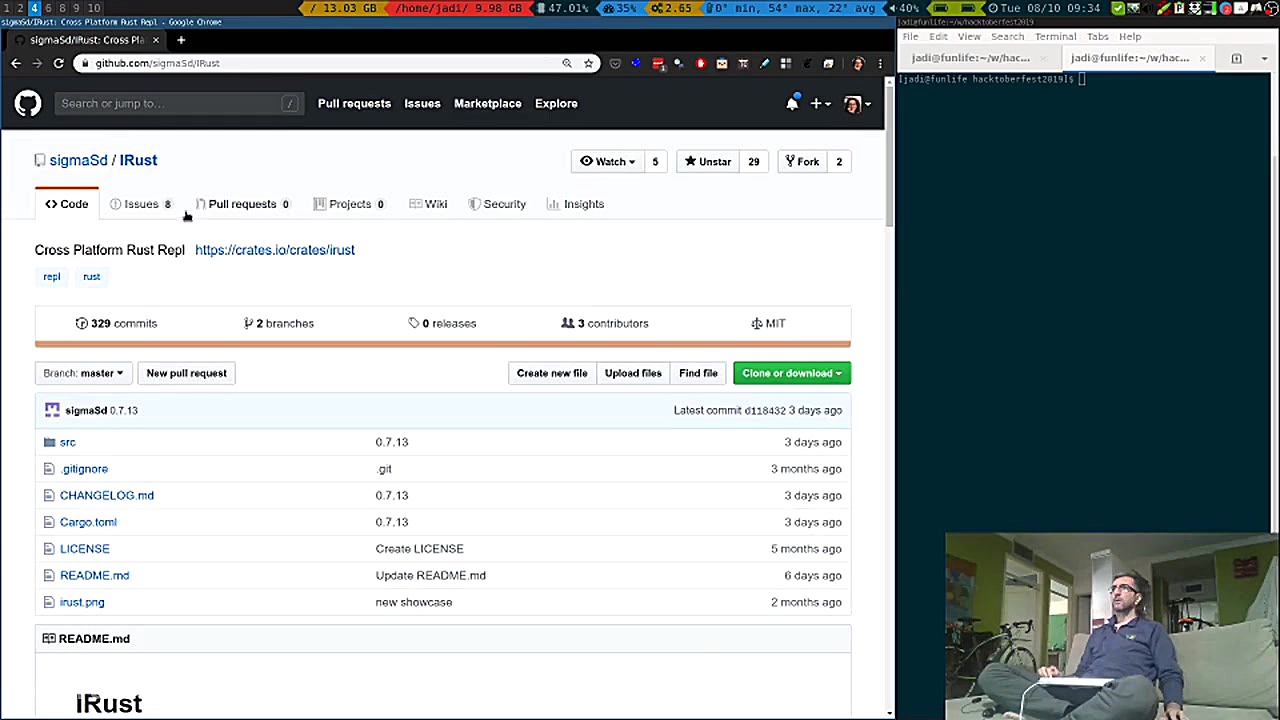Open Marketplace in GitHub header
Image resolution: width=1280 pixels, height=720 pixels.
[488, 103]
